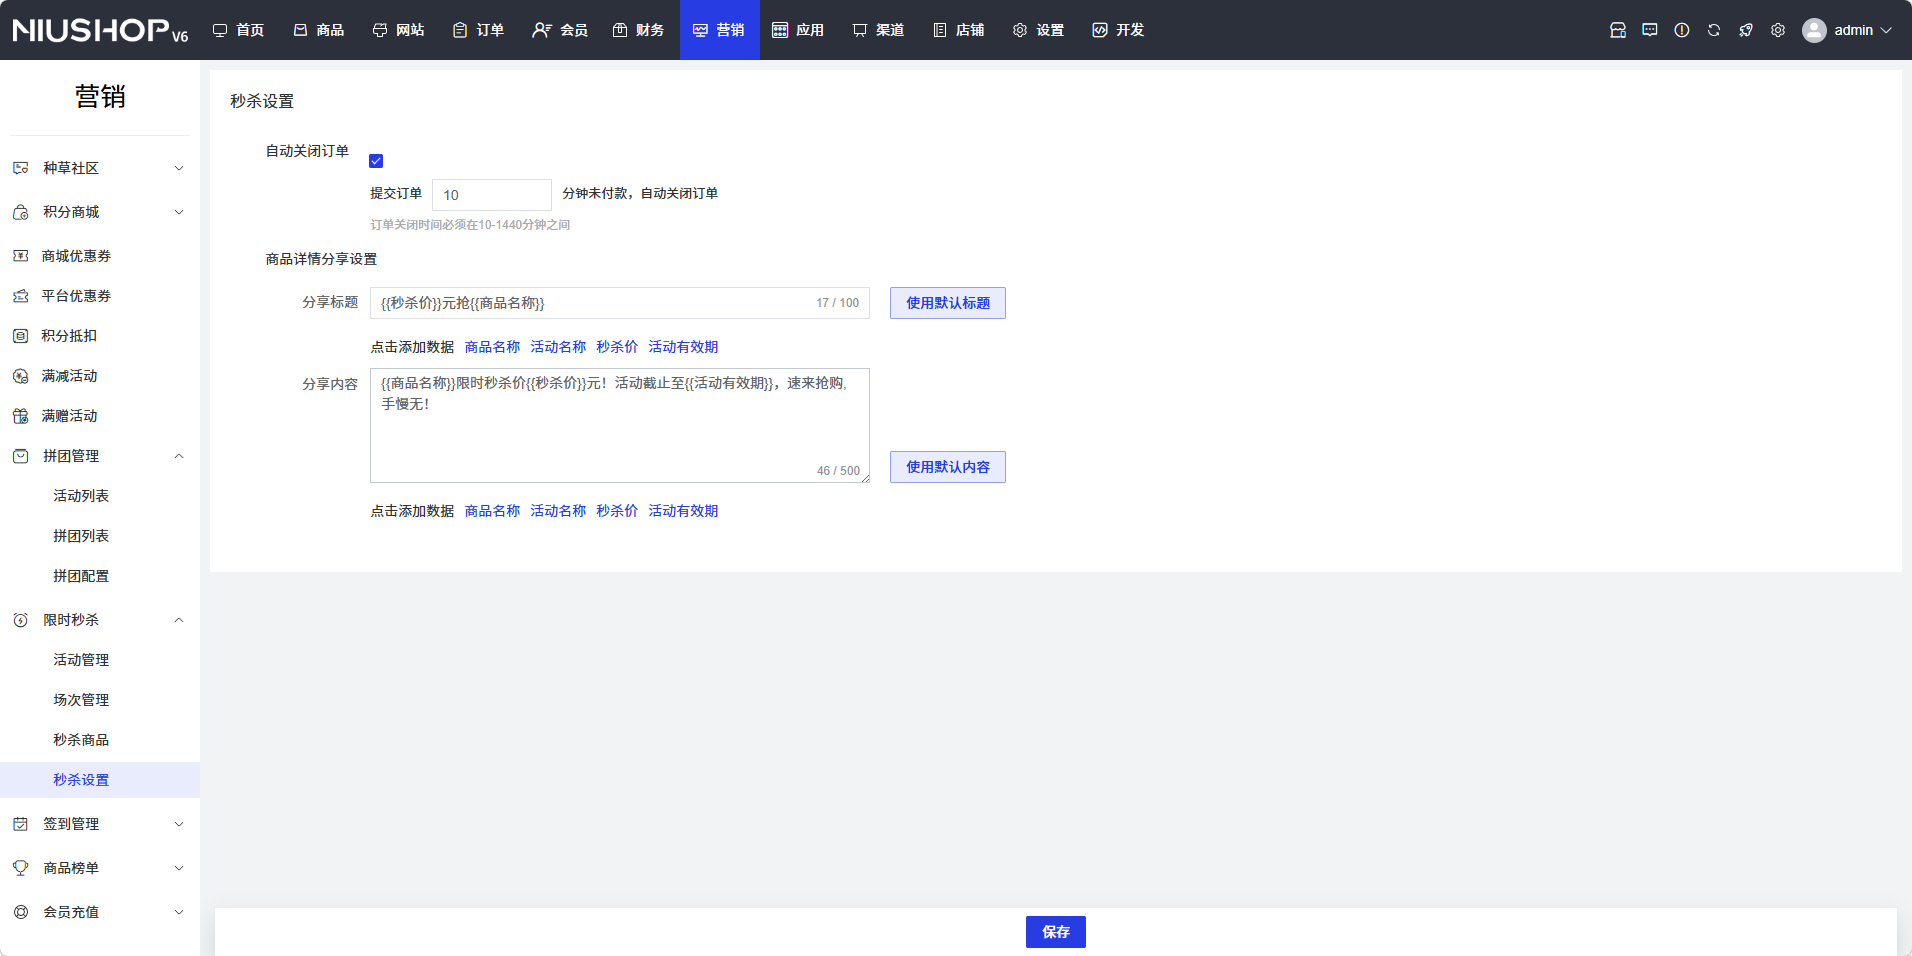This screenshot has height=956, width=1912.
Task: Insert 活动有效期 into the share title
Action: (683, 347)
